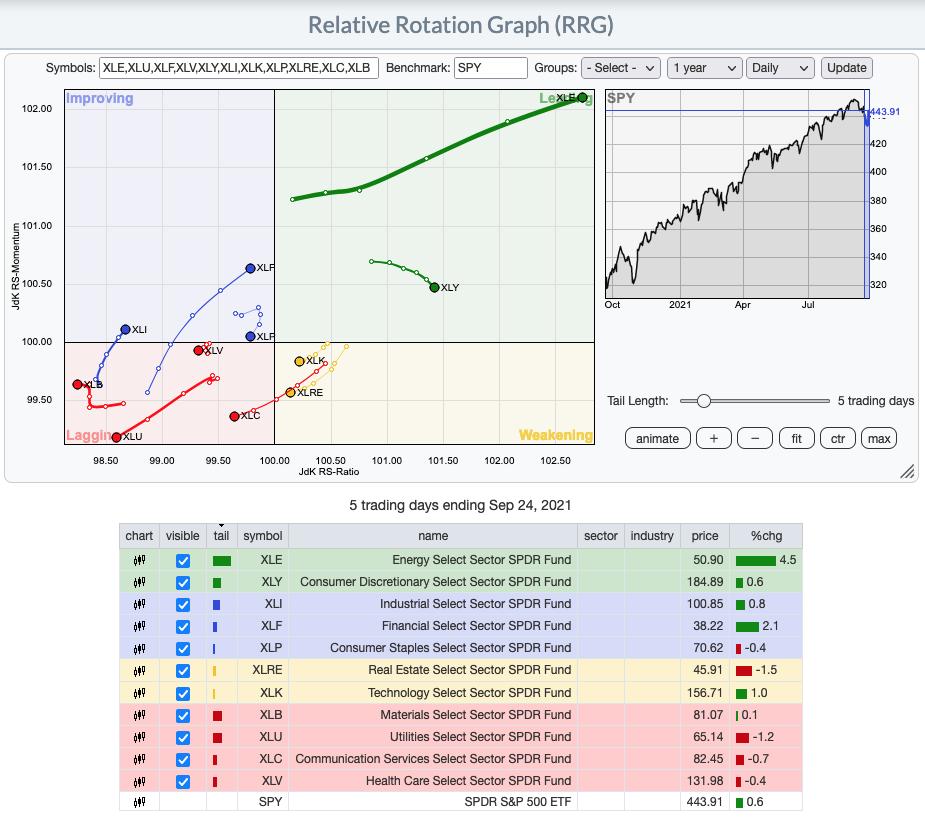
Task: Toggle visibility checkbox for XLV
Action: 183,781
